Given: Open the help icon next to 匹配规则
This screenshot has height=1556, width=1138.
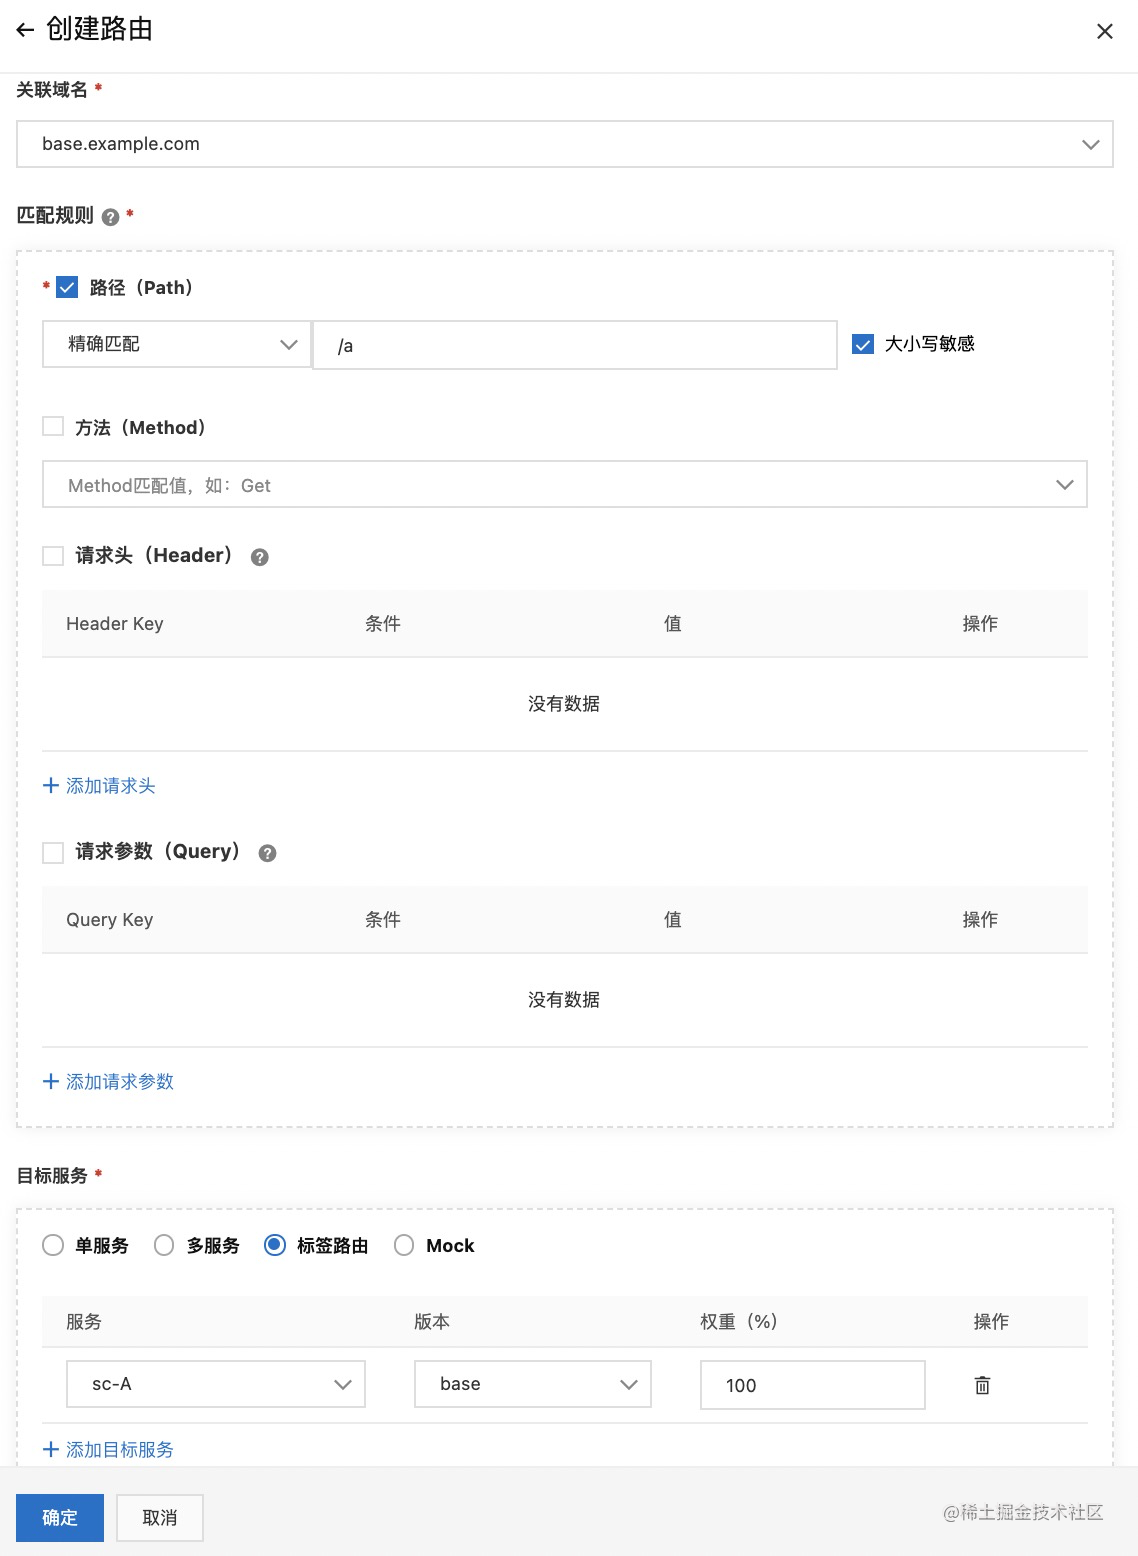Looking at the screenshot, I should click(111, 217).
